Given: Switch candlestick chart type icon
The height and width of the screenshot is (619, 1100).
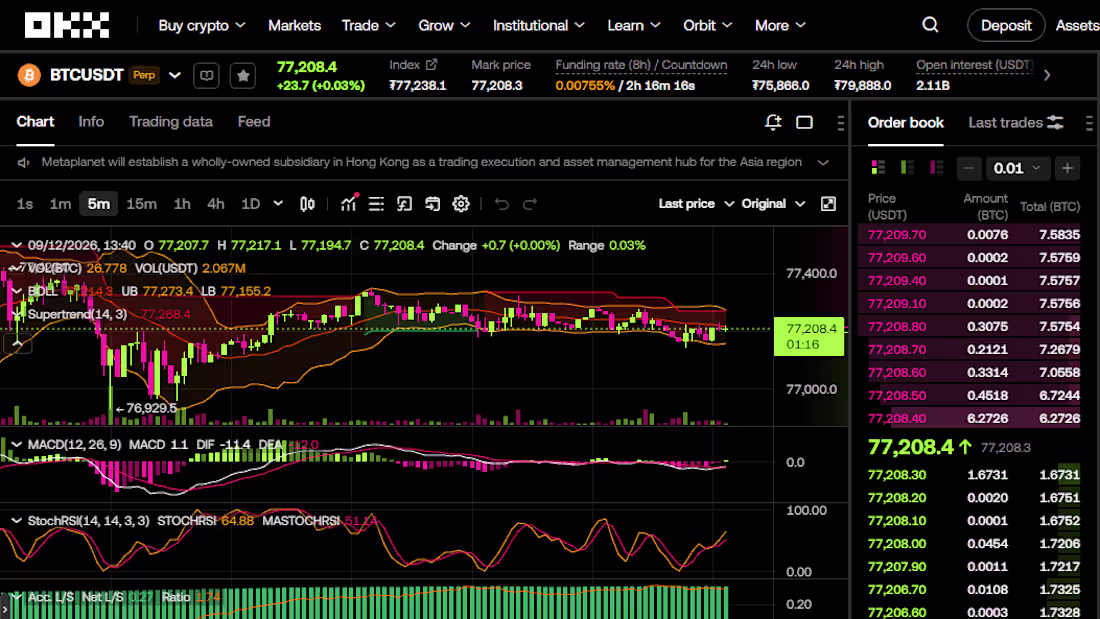Looking at the screenshot, I should [x=307, y=204].
